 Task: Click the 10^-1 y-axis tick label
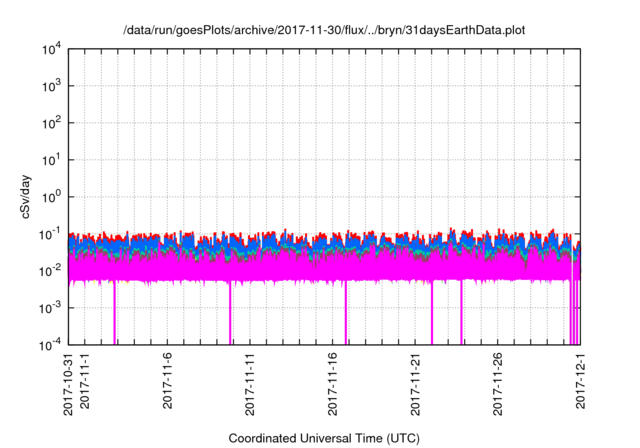click(x=51, y=234)
